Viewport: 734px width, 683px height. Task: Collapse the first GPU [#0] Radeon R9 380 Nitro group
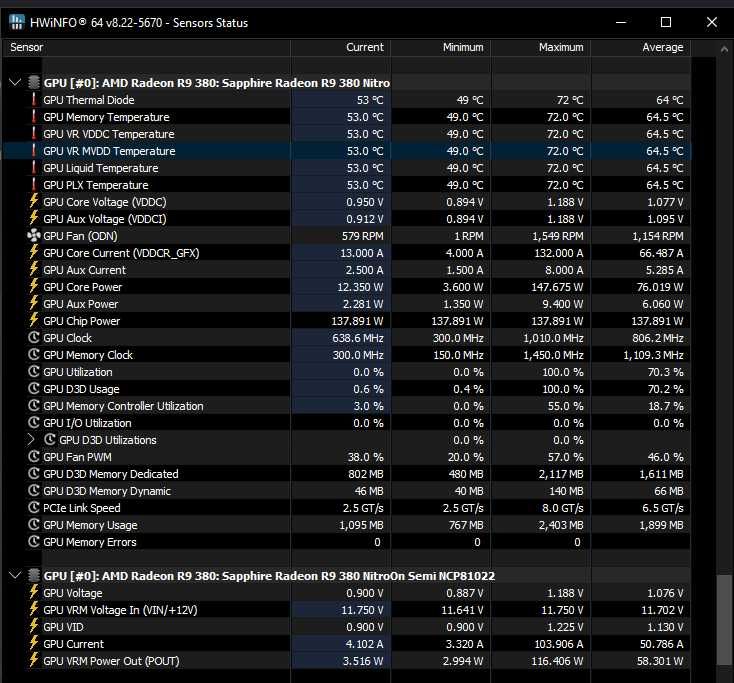point(15,82)
